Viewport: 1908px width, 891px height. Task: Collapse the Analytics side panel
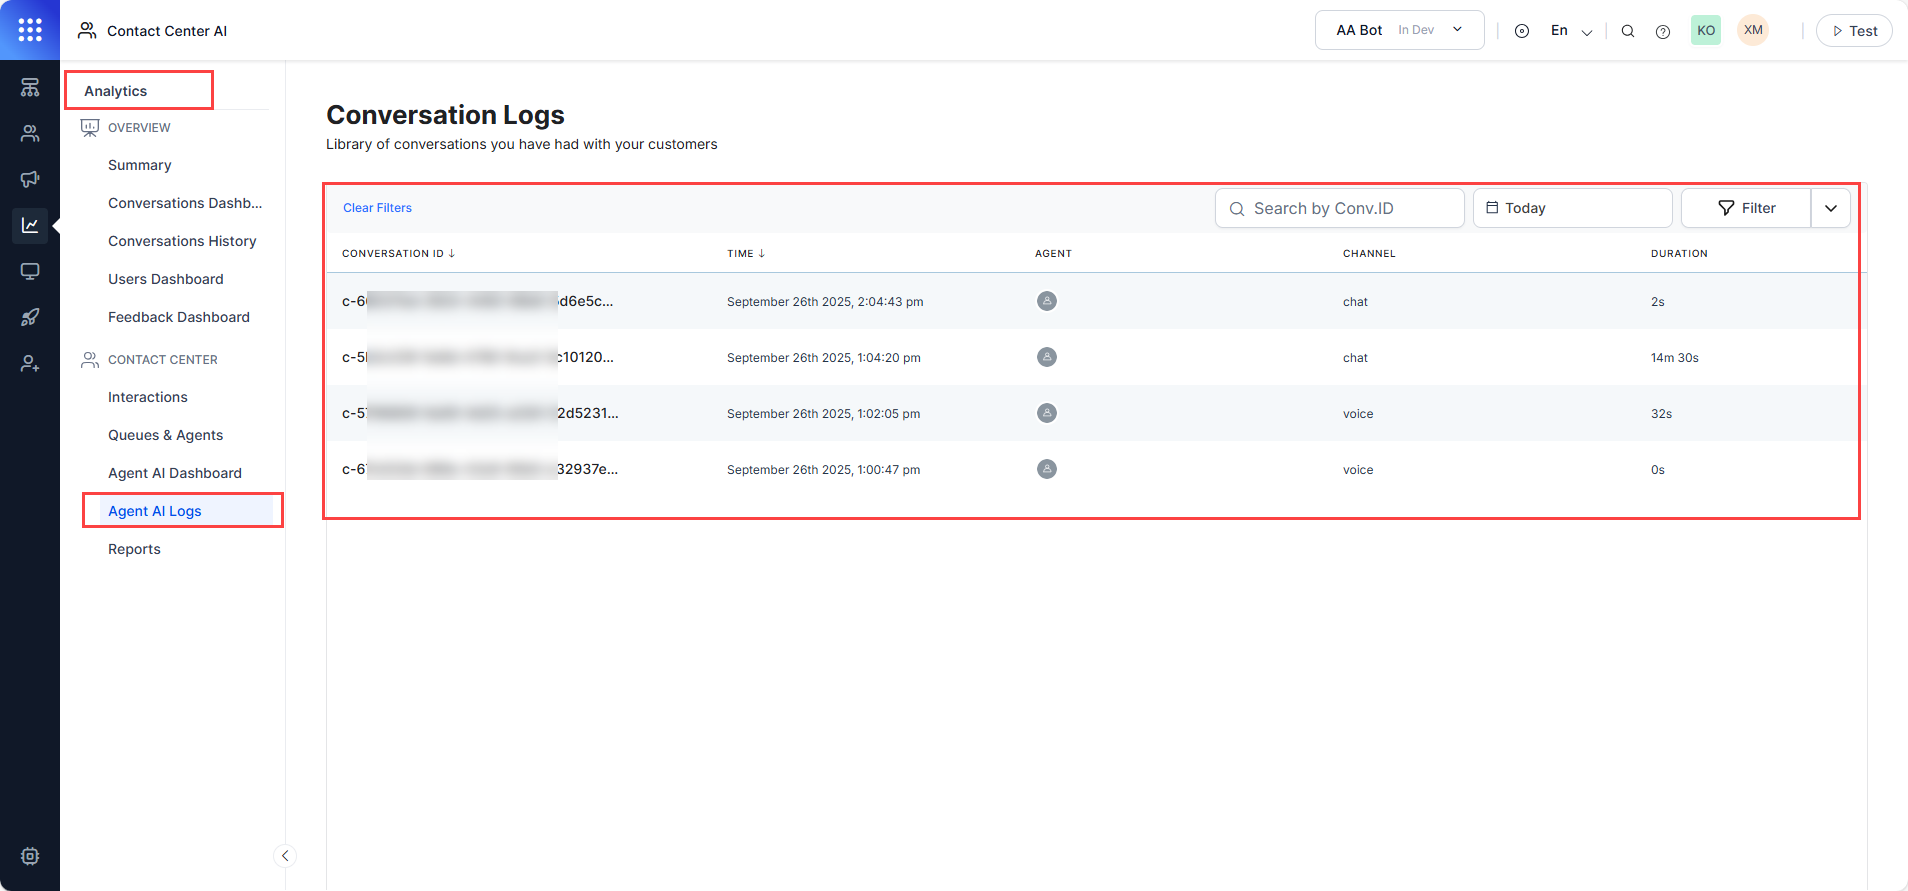(x=285, y=855)
